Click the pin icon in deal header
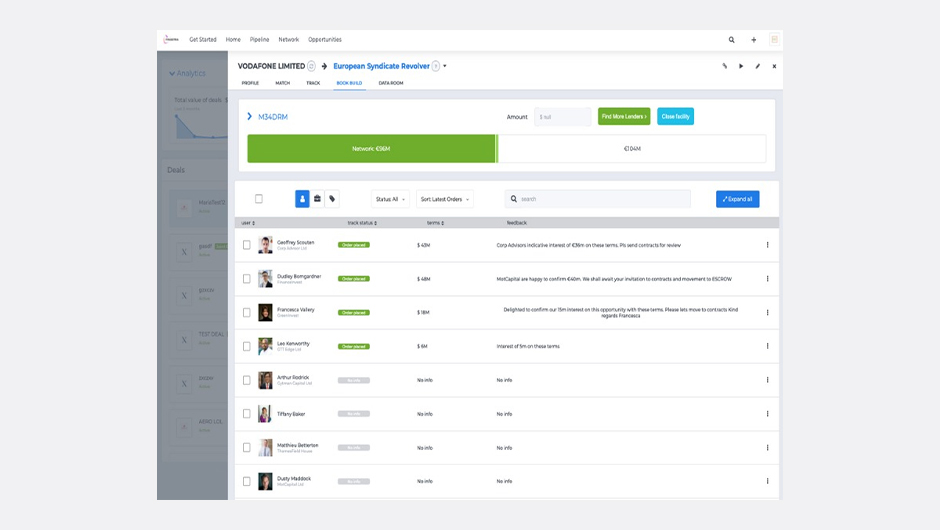940x530 pixels. pyautogui.click(x=724, y=66)
